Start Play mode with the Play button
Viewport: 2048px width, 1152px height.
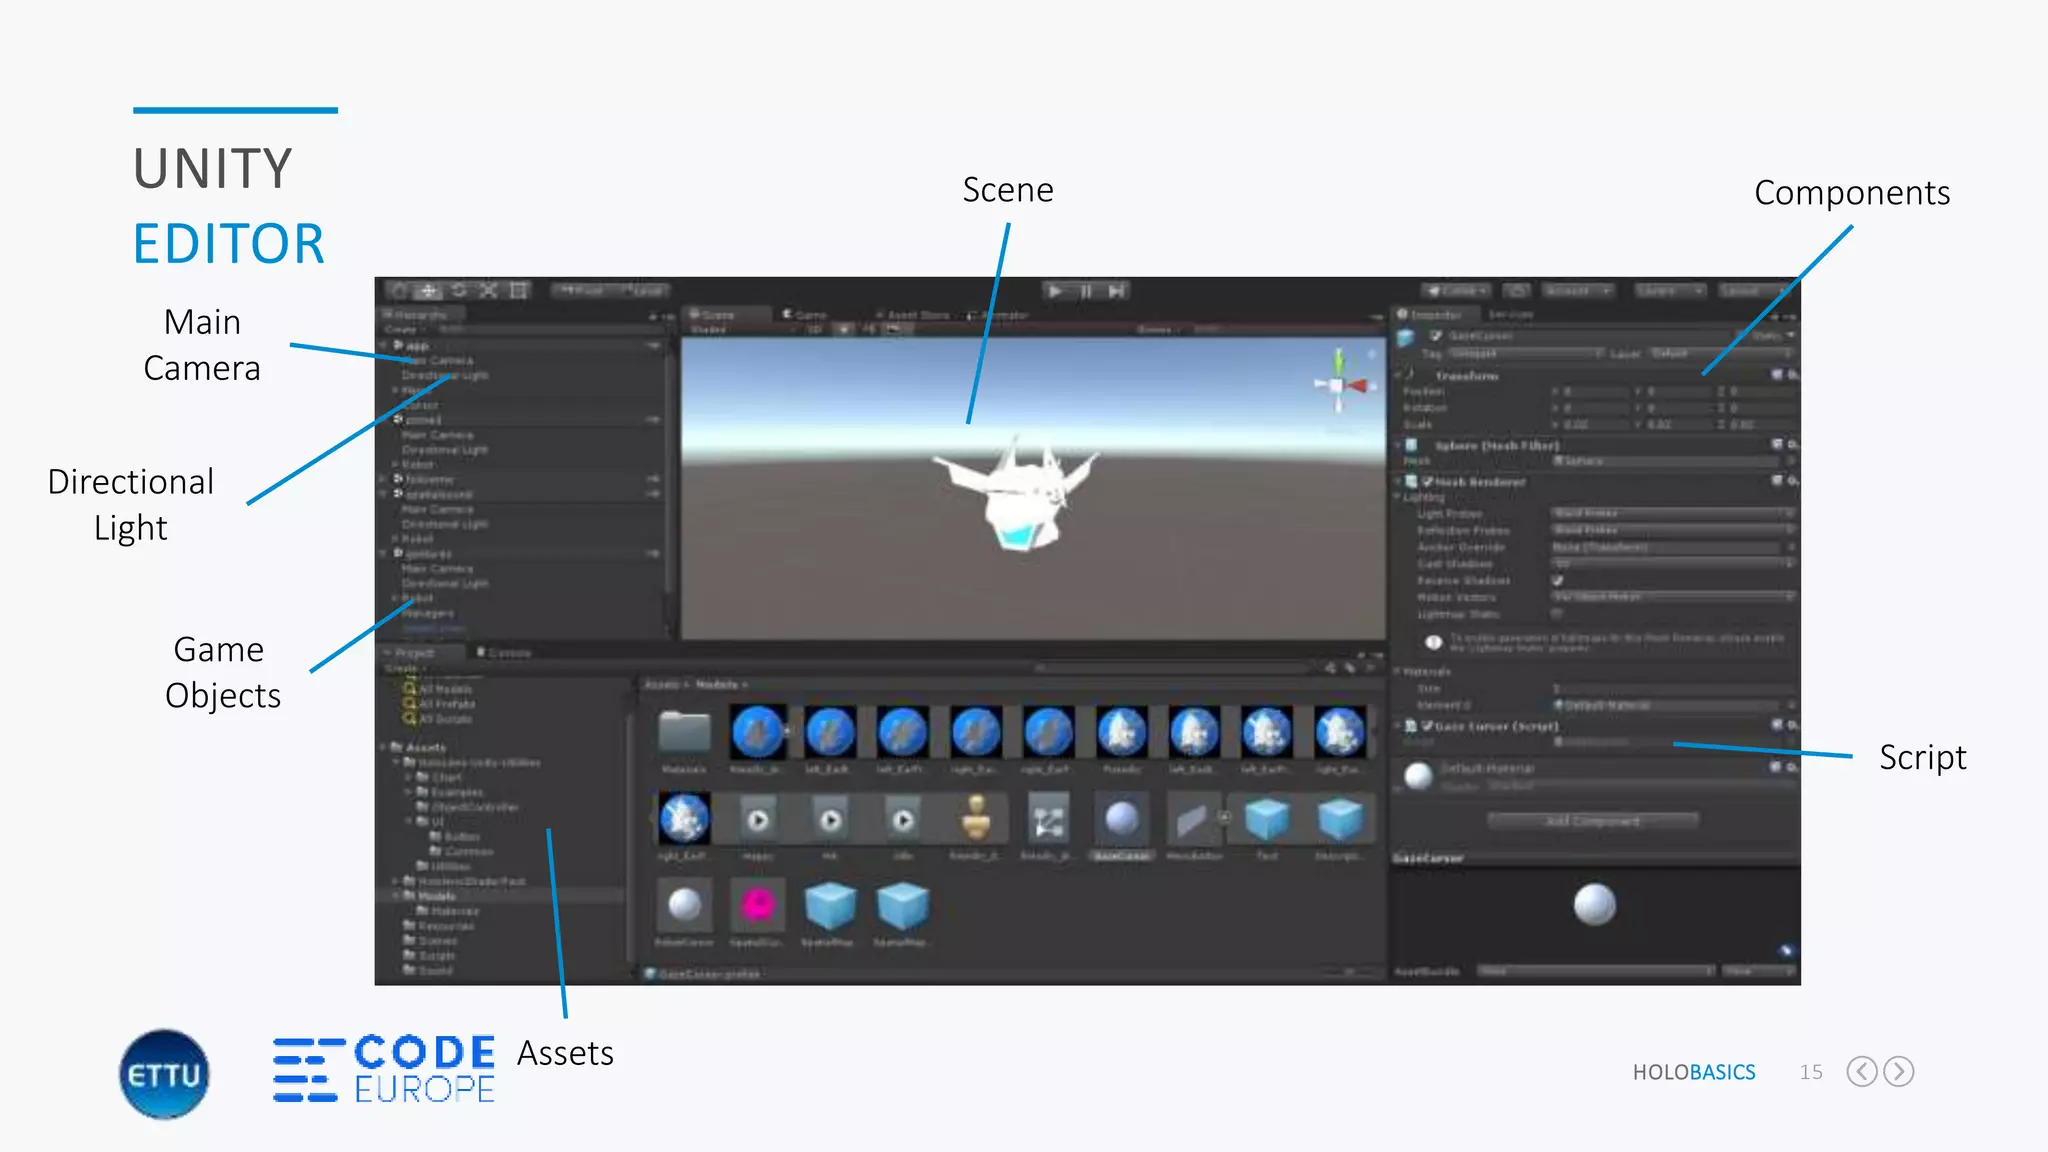pyautogui.click(x=1055, y=291)
